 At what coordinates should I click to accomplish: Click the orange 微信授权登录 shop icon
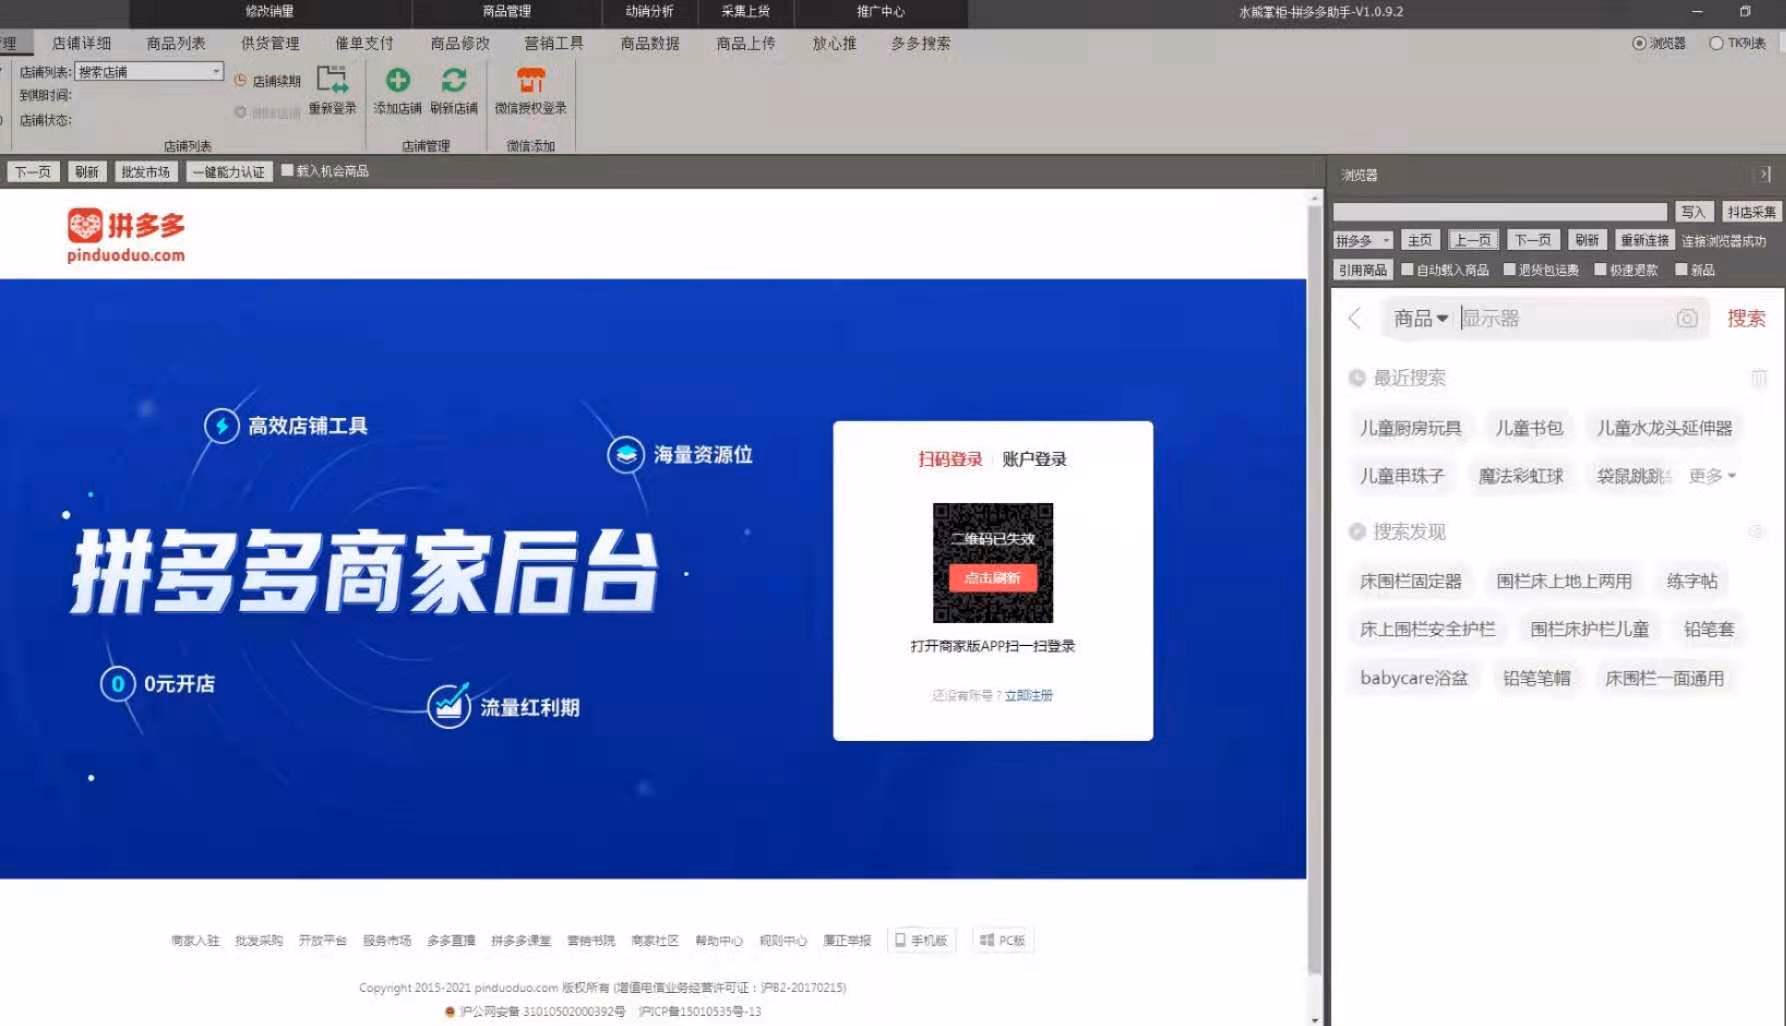(x=531, y=80)
